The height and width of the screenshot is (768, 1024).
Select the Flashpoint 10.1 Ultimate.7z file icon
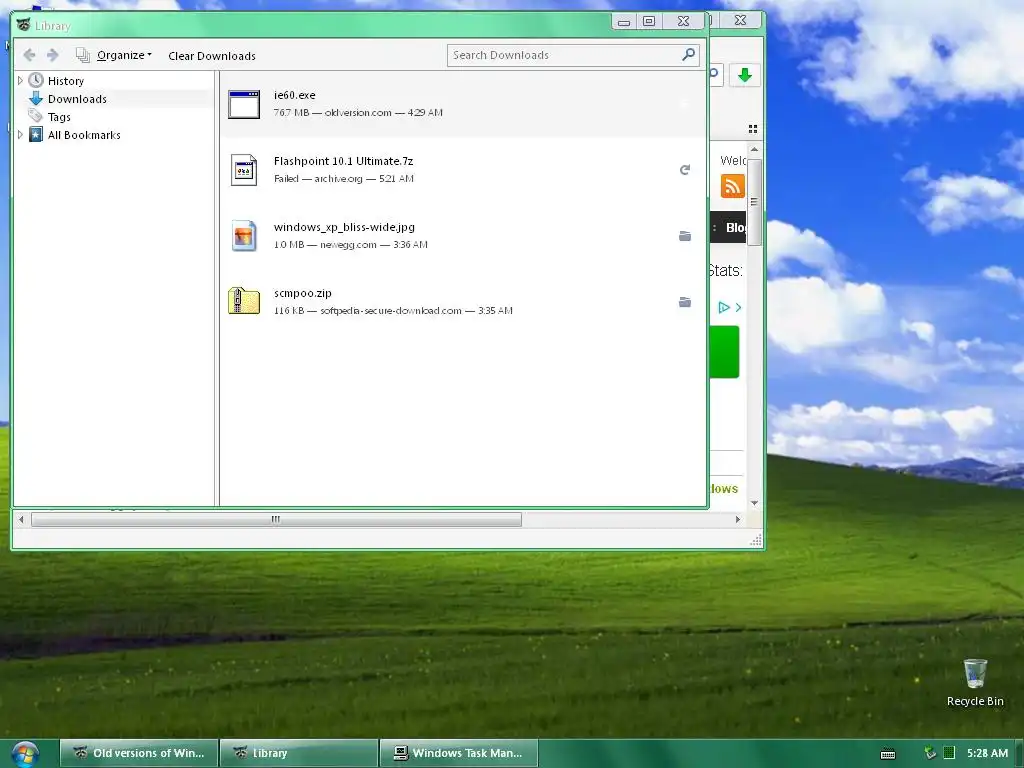pos(244,170)
